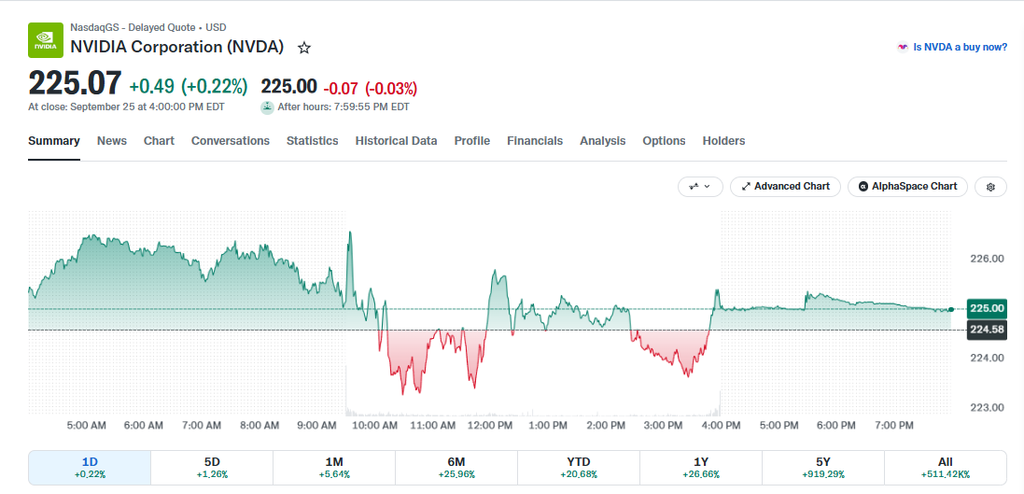Click the 225.00 current price label on chart
This screenshot has height=494, width=1024.
click(x=987, y=308)
